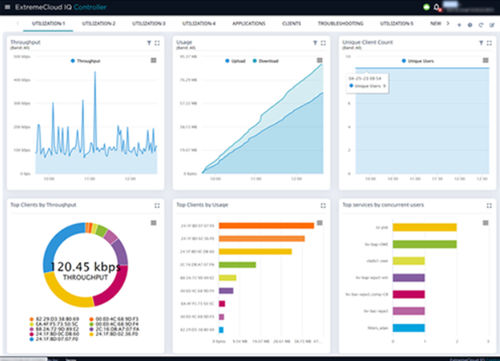Viewport: 500px width, 361px height.
Task: Open the filter on the Throughput widget
Action: pyautogui.click(x=149, y=43)
